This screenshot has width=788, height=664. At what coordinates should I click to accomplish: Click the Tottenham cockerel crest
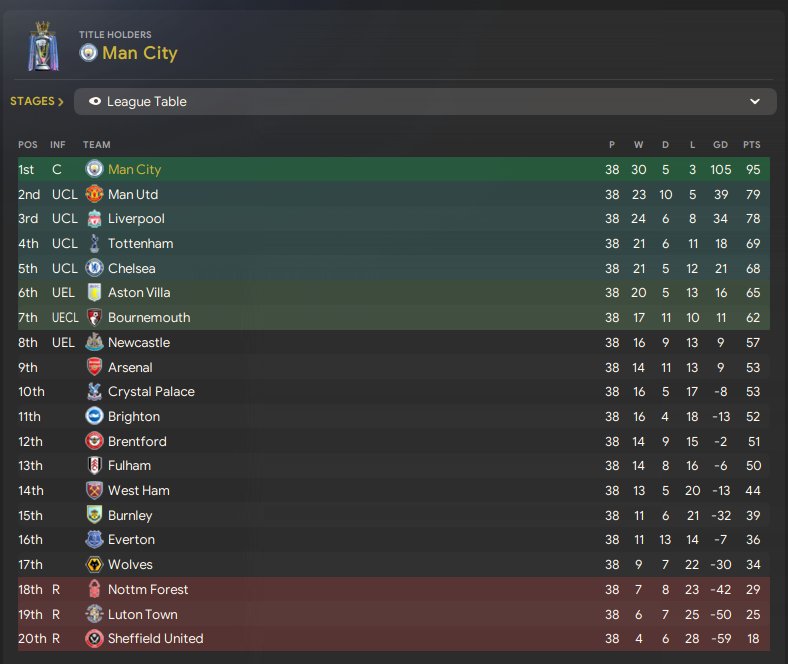point(94,243)
